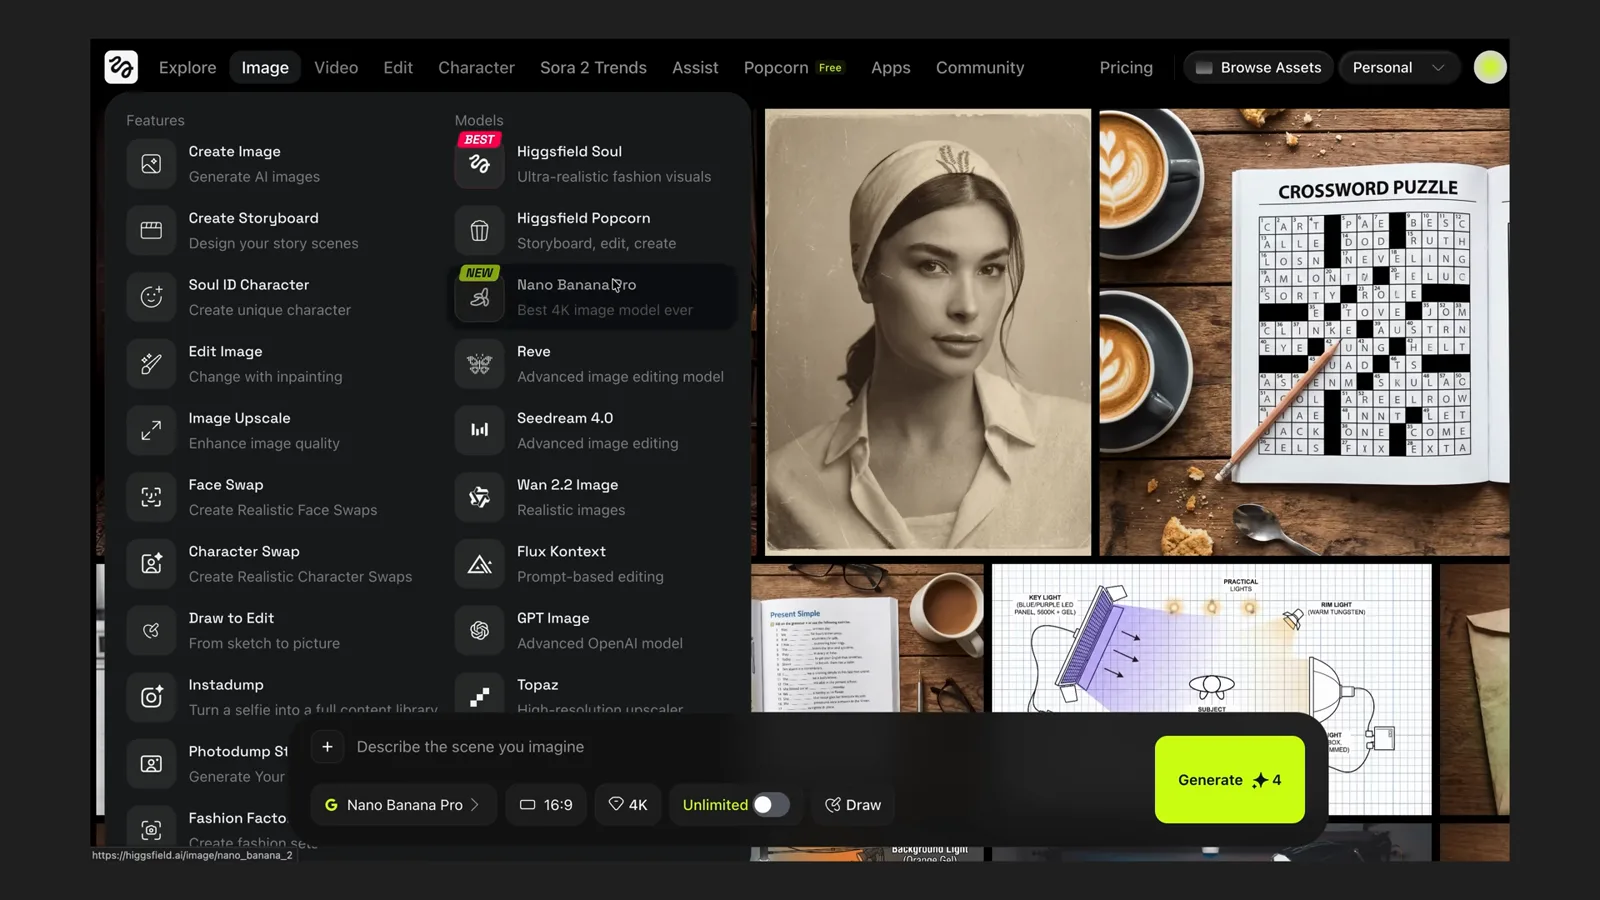Click the Edit Image icon
The image size is (1600, 900).
pos(151,364)
